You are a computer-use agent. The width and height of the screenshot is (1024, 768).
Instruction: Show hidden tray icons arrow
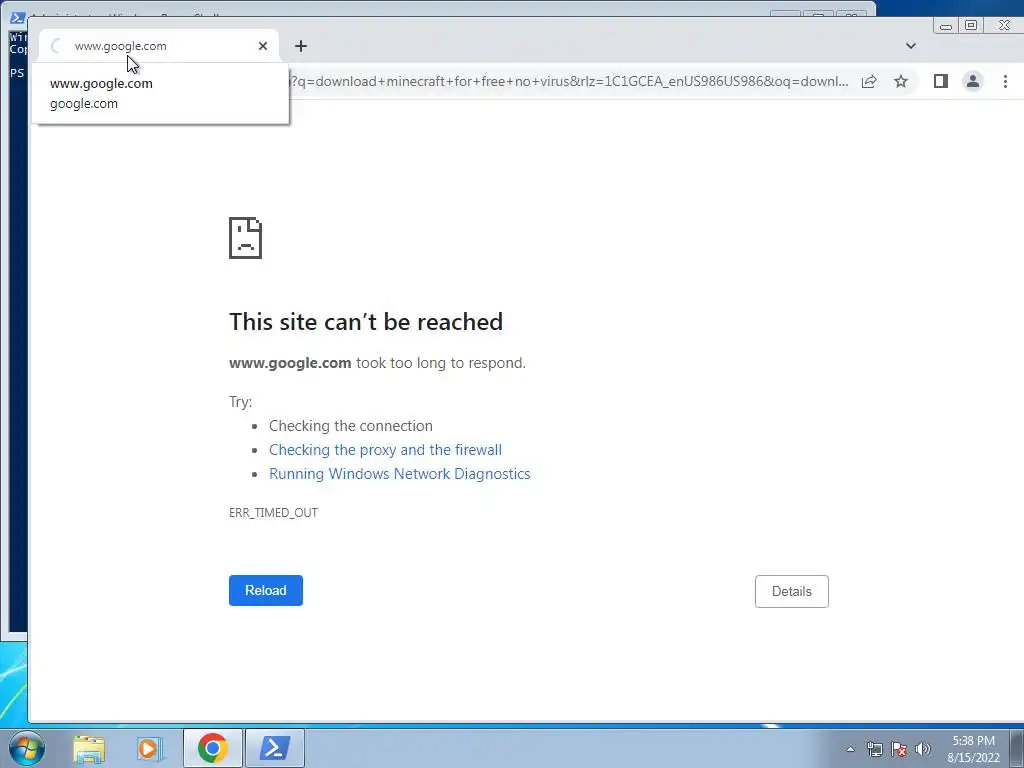tap(850, 749)
